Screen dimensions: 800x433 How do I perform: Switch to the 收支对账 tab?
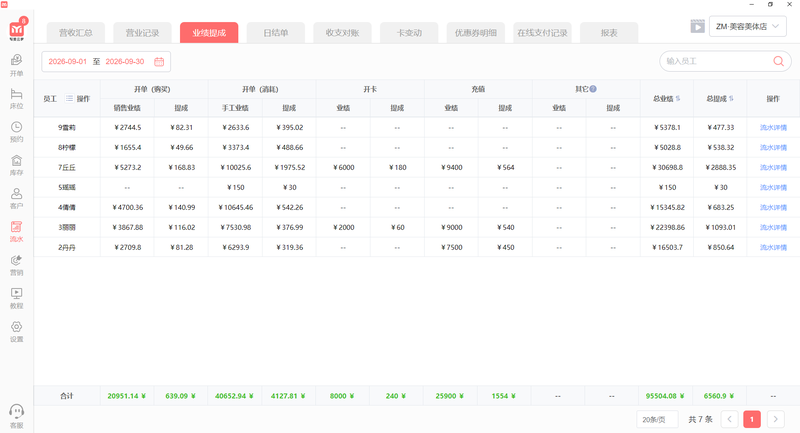(x=342, y=33)
